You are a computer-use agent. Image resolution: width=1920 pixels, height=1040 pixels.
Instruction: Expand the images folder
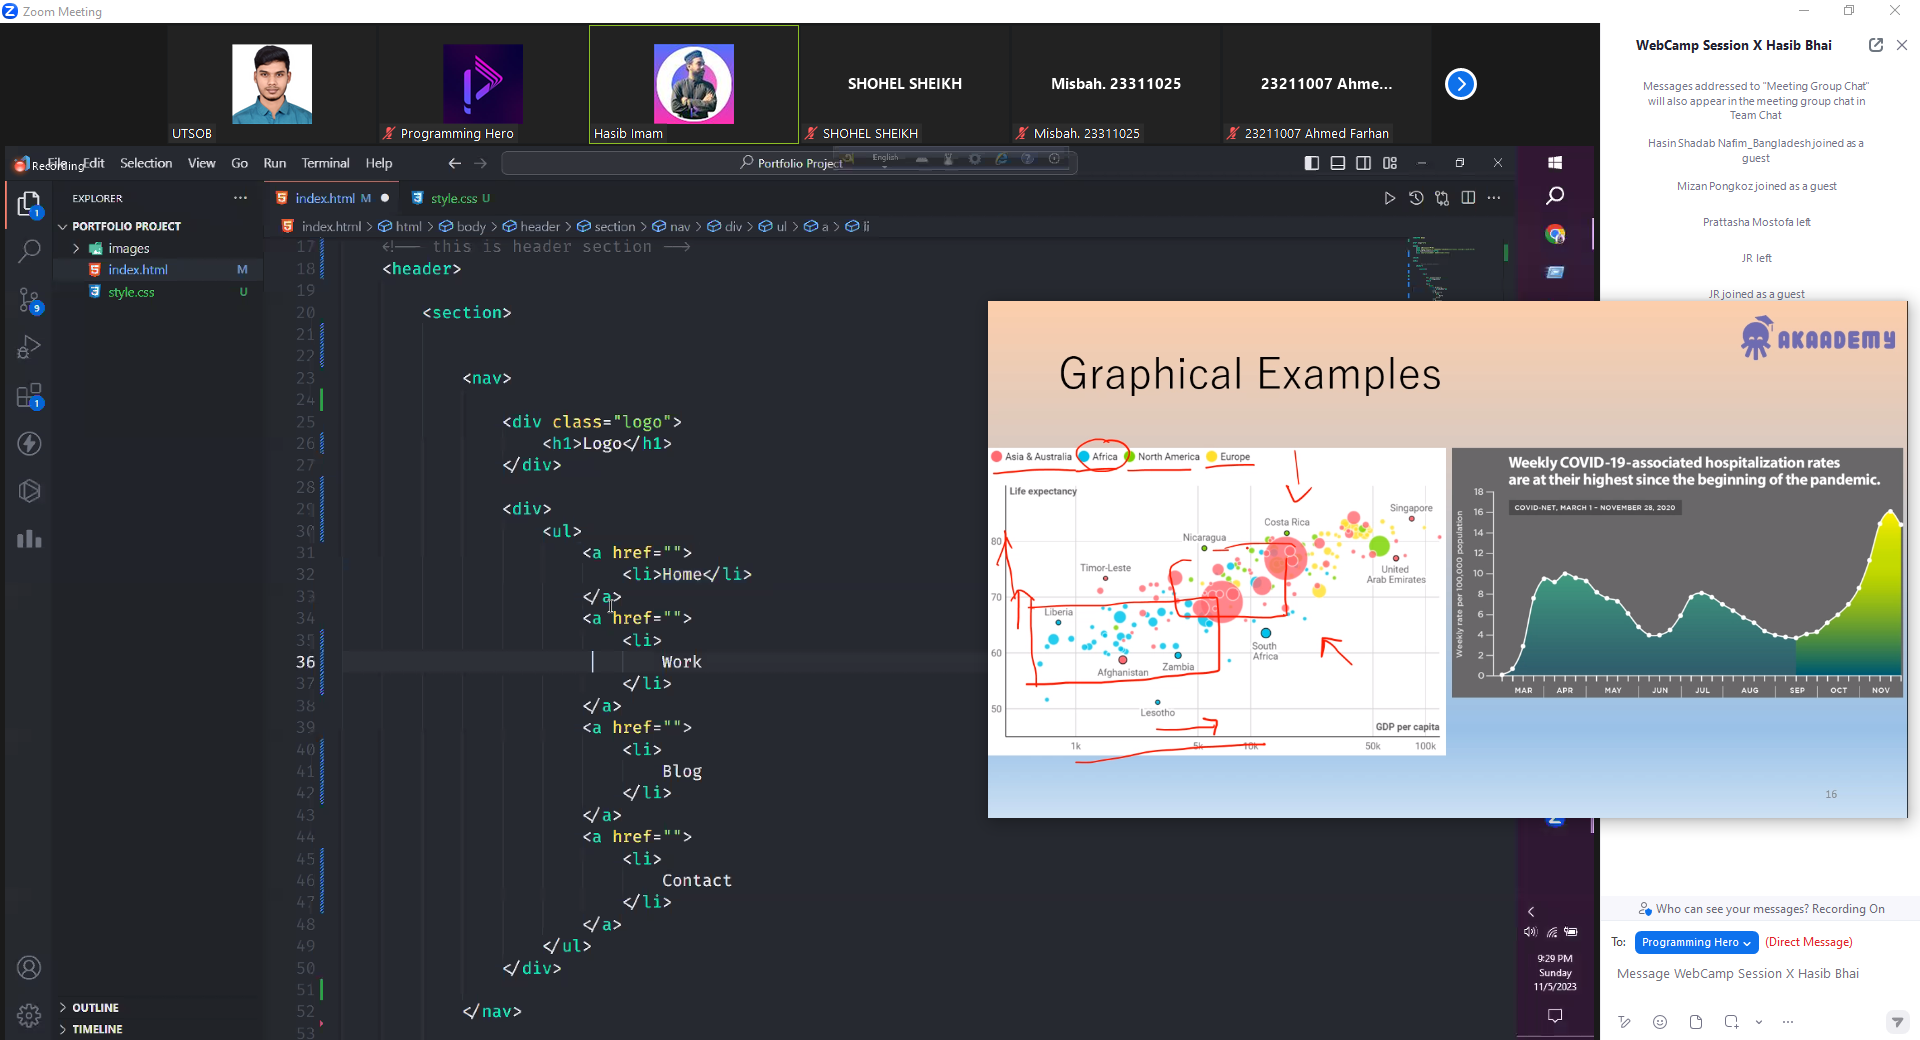tap(128, 248)
